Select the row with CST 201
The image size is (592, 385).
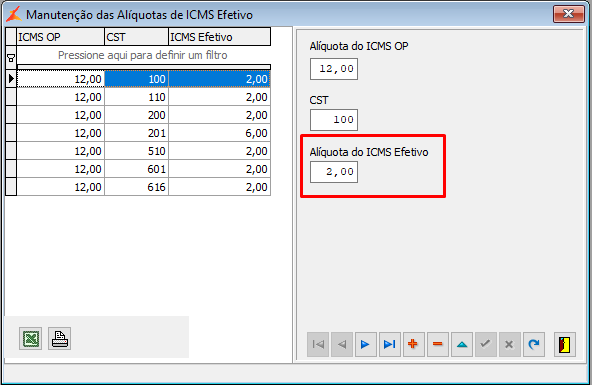143,133
